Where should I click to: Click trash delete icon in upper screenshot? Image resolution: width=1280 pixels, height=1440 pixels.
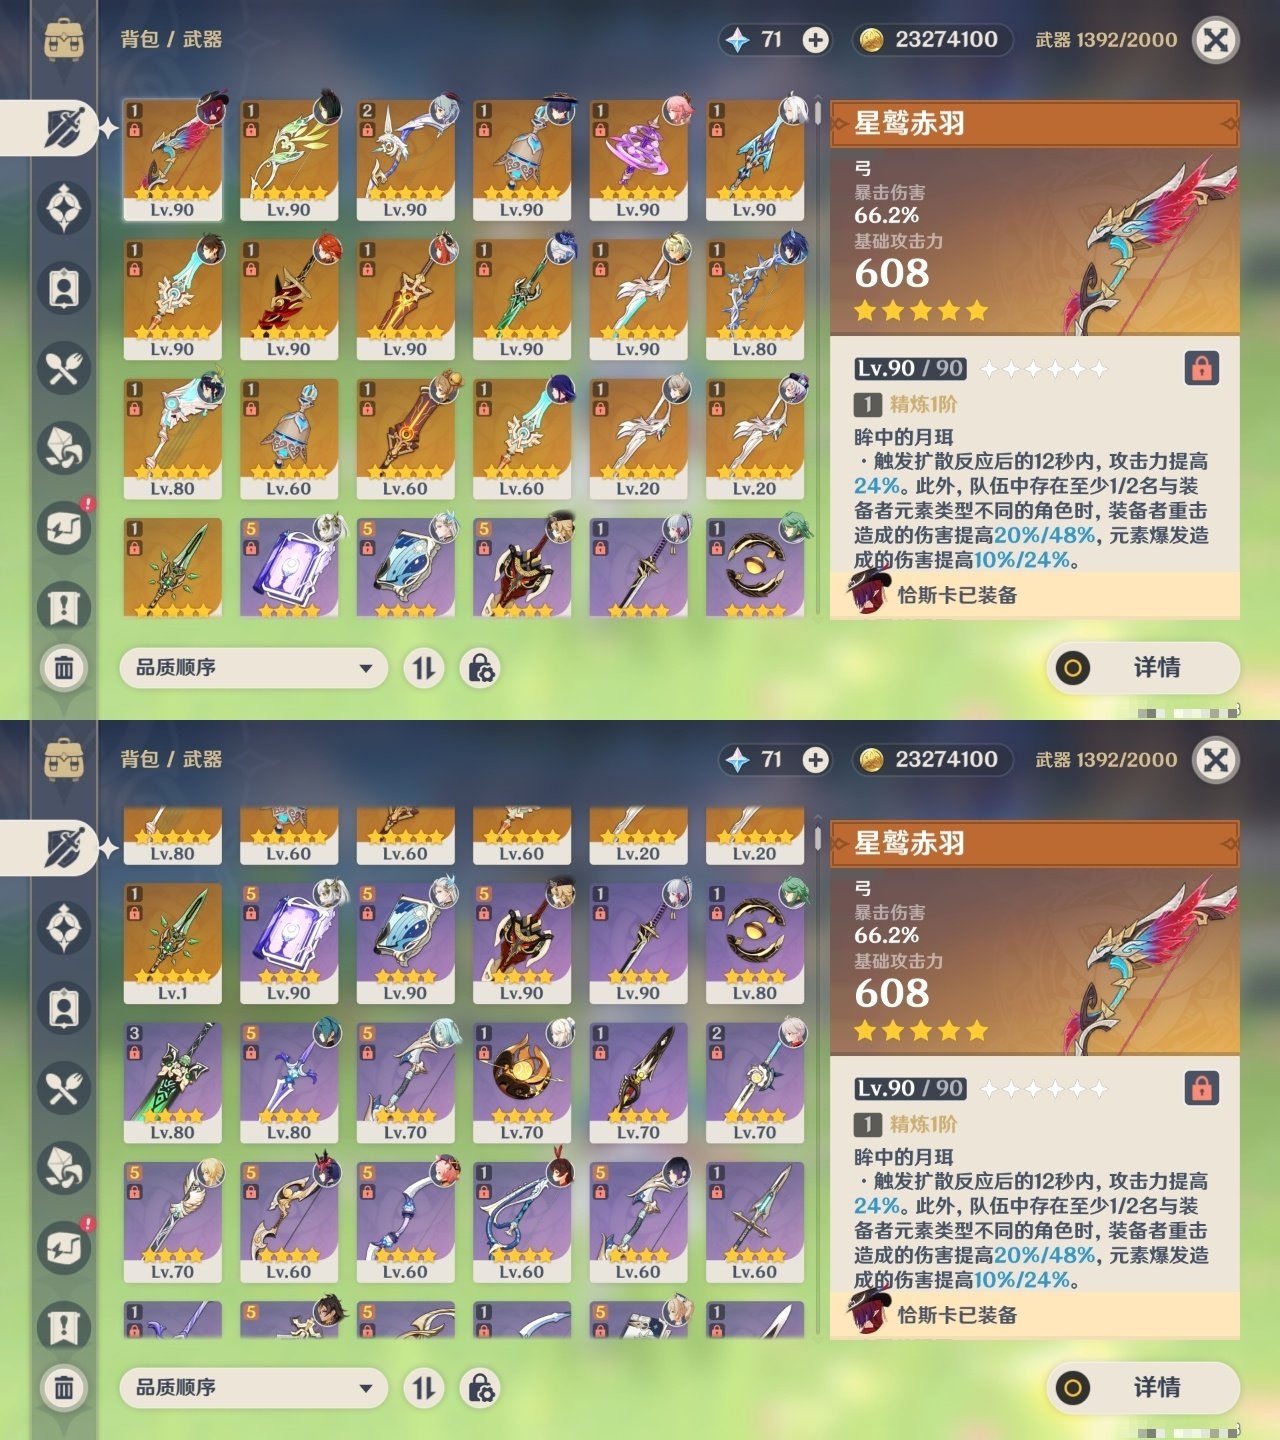pyautogui.click(x=64, y=667)
